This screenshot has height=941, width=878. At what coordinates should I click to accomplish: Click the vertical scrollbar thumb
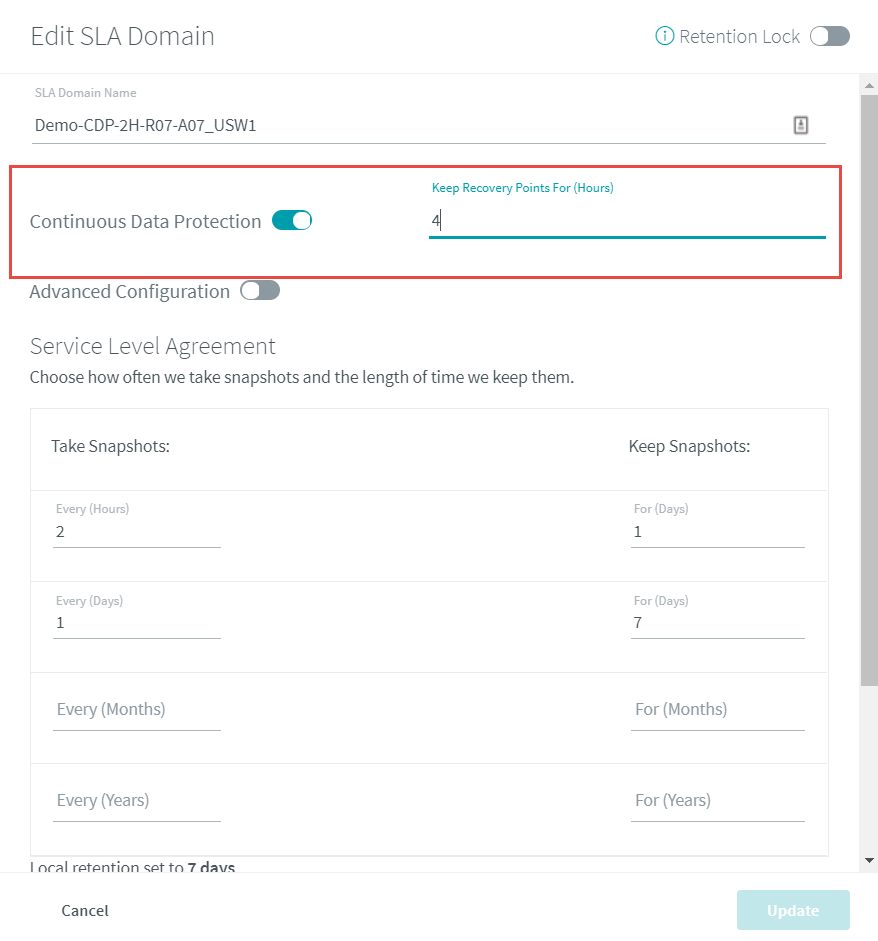click(x=869, y=390)
